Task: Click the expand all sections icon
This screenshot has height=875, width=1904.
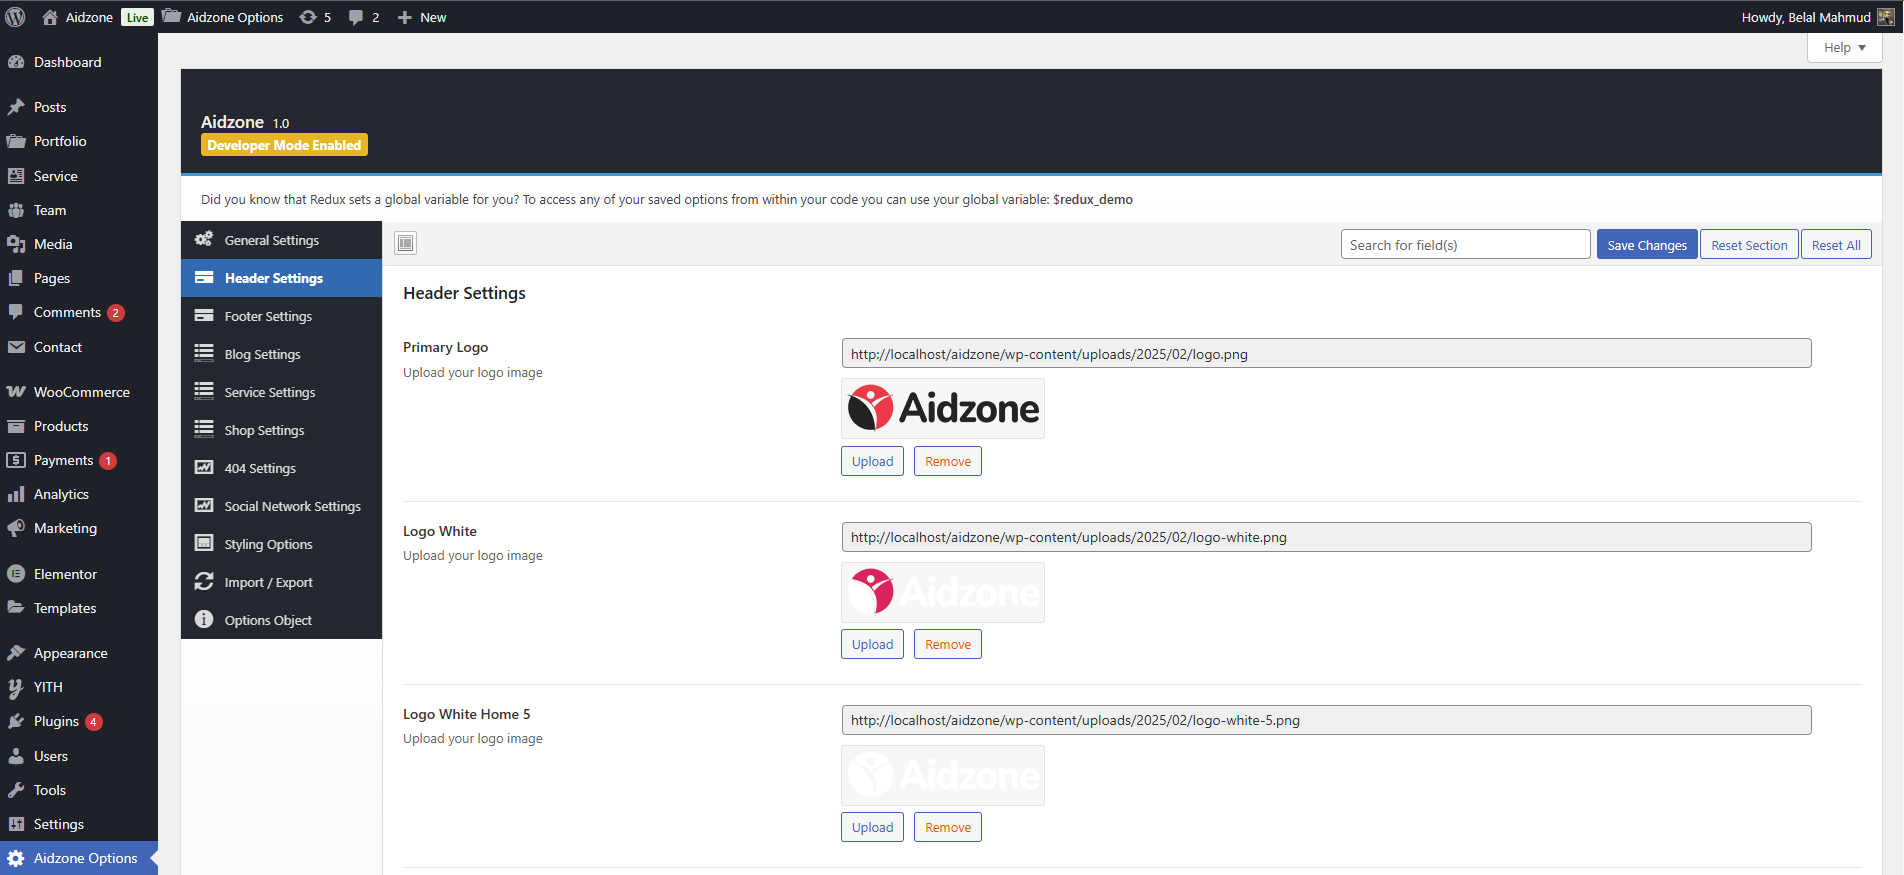Action: pos(405,243)
